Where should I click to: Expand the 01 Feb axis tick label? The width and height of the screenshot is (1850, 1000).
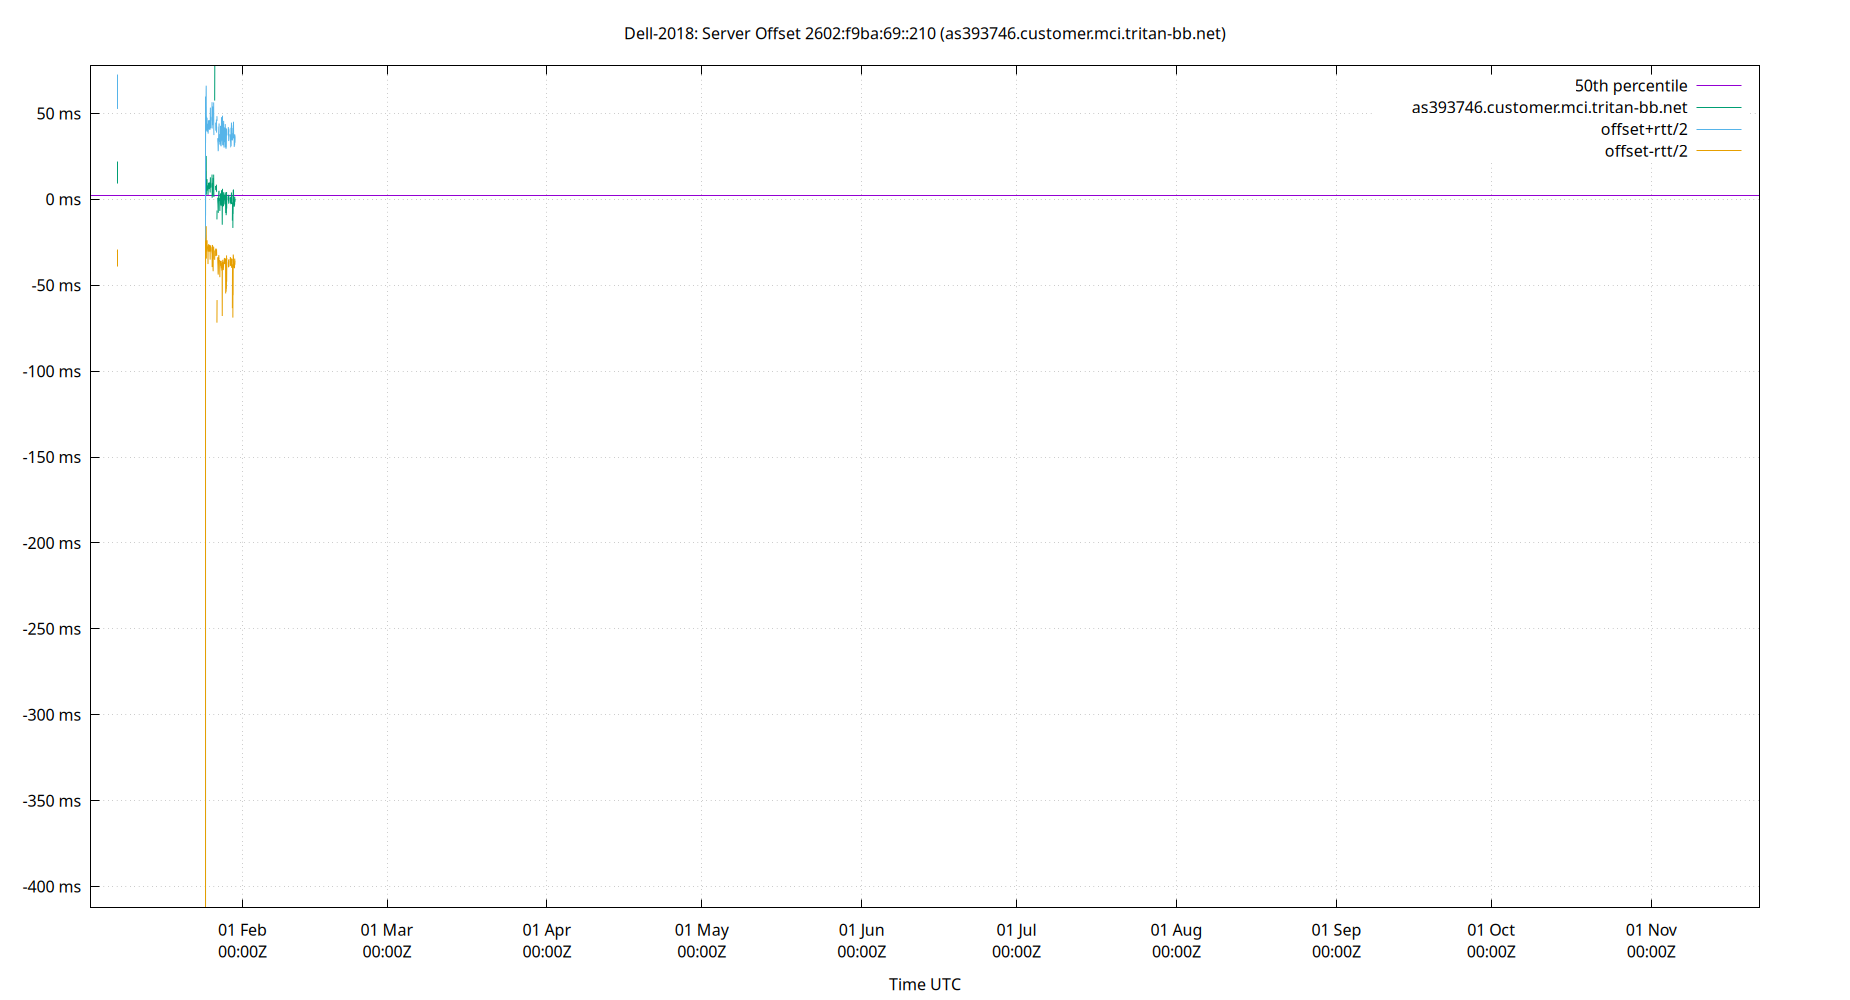pyautogui.click(x=242, y=930)
